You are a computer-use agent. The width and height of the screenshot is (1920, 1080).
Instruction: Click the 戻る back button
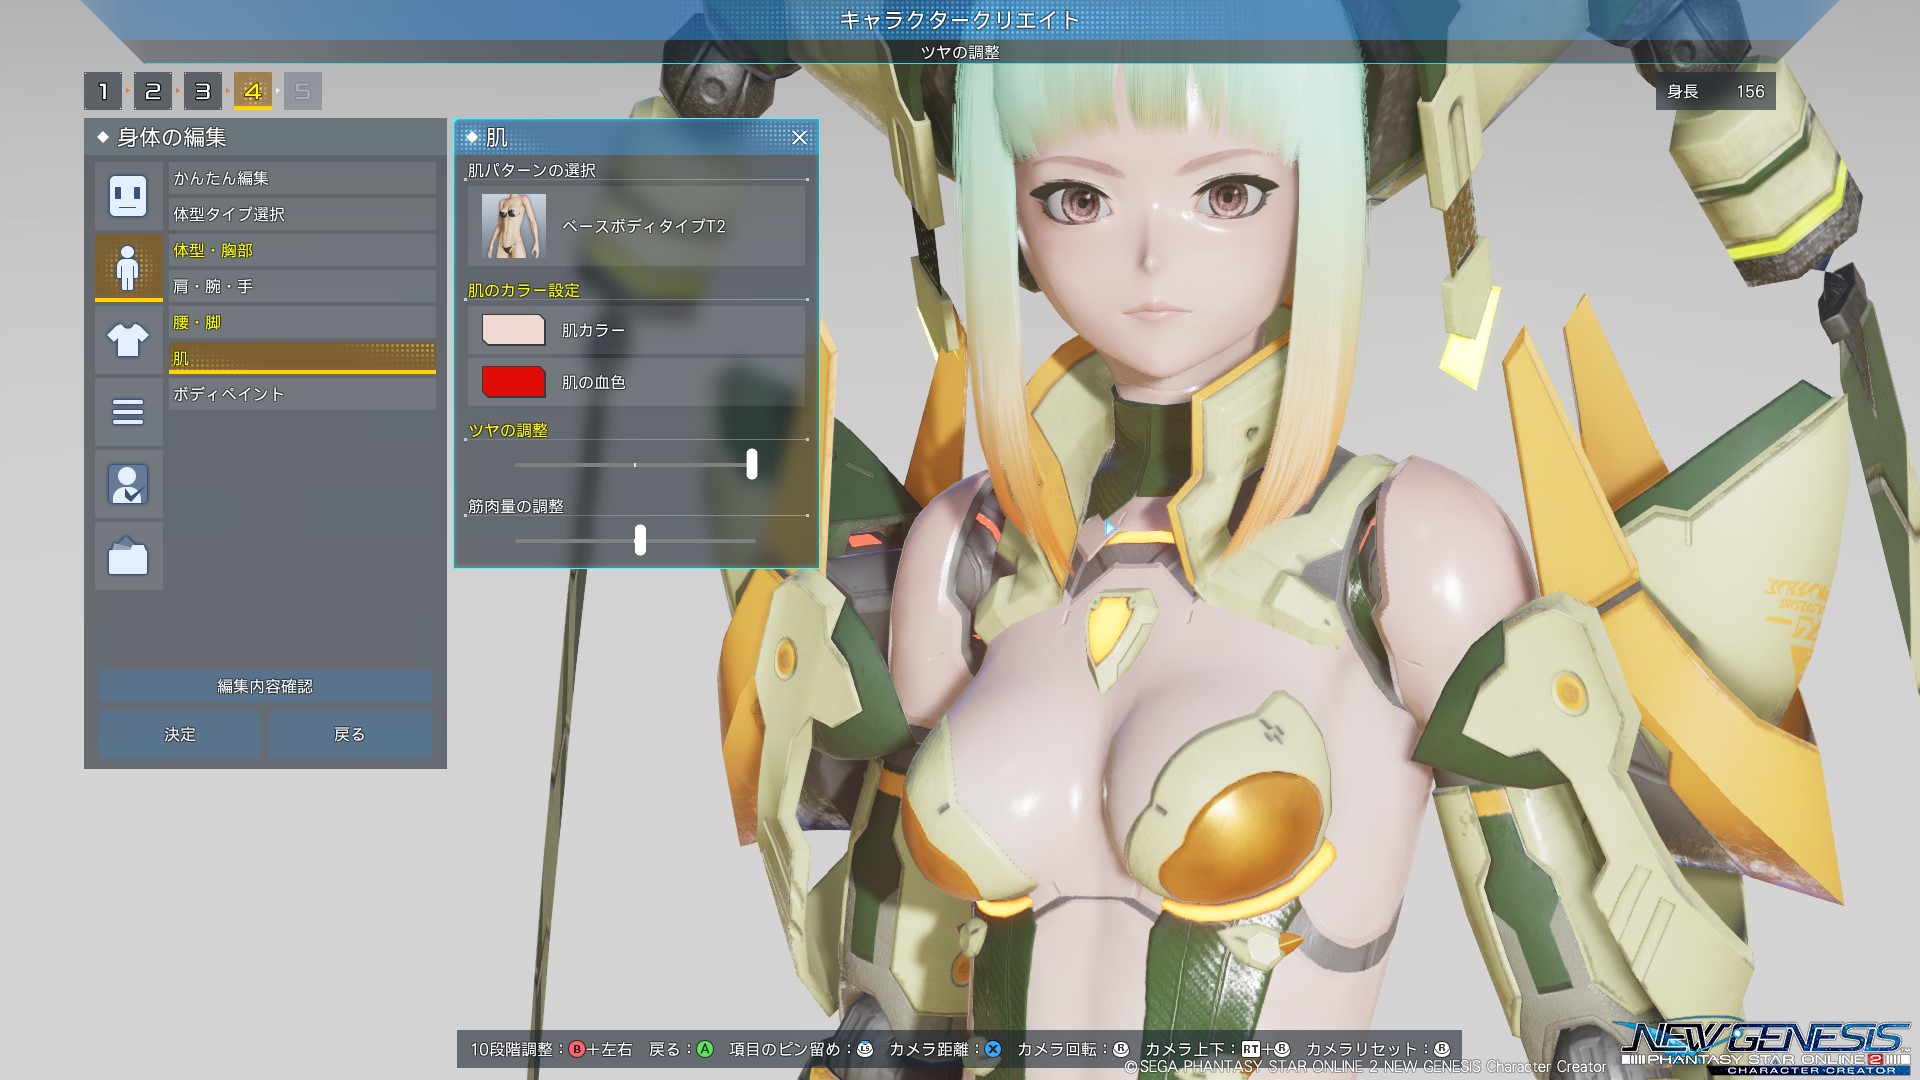tap(349, 734)
